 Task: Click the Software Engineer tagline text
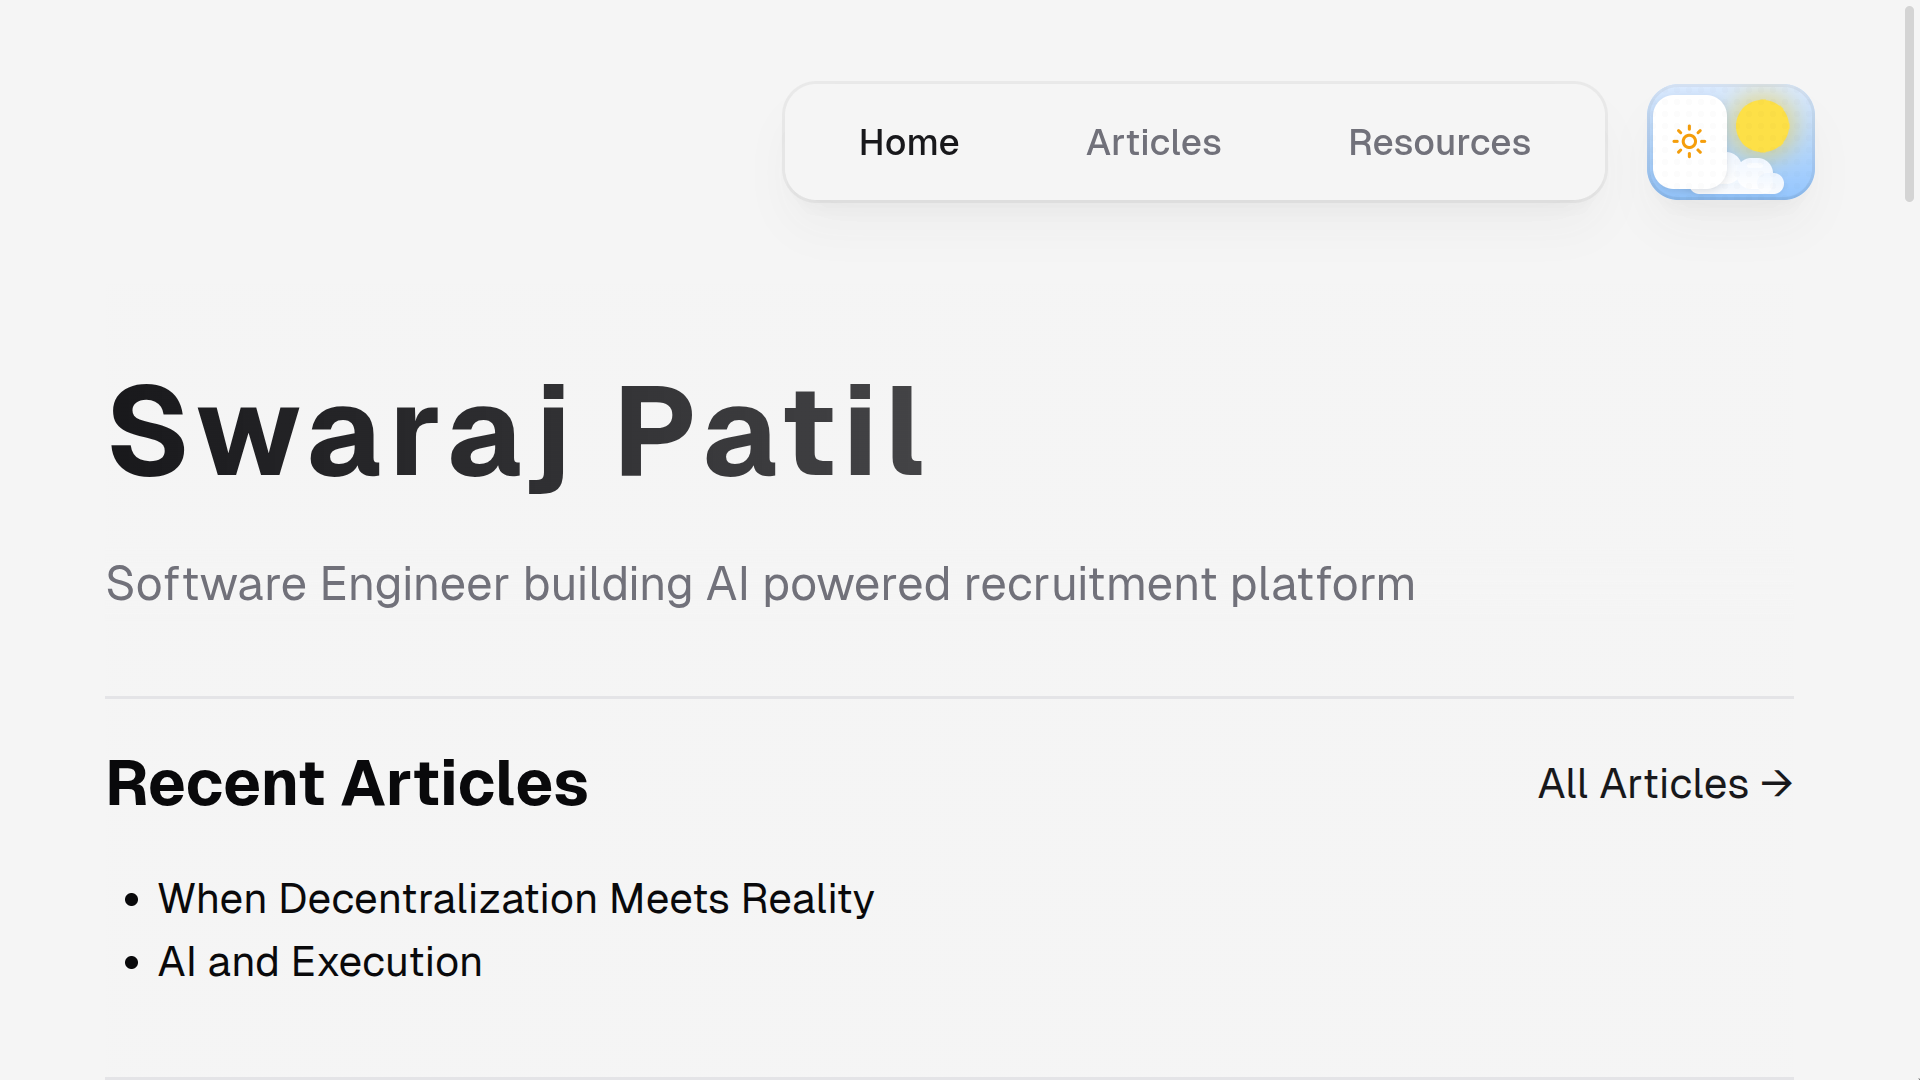click(x=760, y=583)
